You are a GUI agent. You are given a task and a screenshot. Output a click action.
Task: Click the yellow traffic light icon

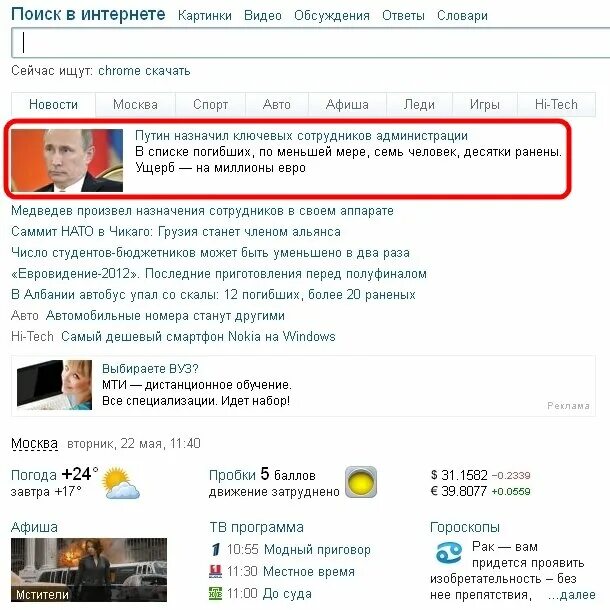tap(361, 482)
